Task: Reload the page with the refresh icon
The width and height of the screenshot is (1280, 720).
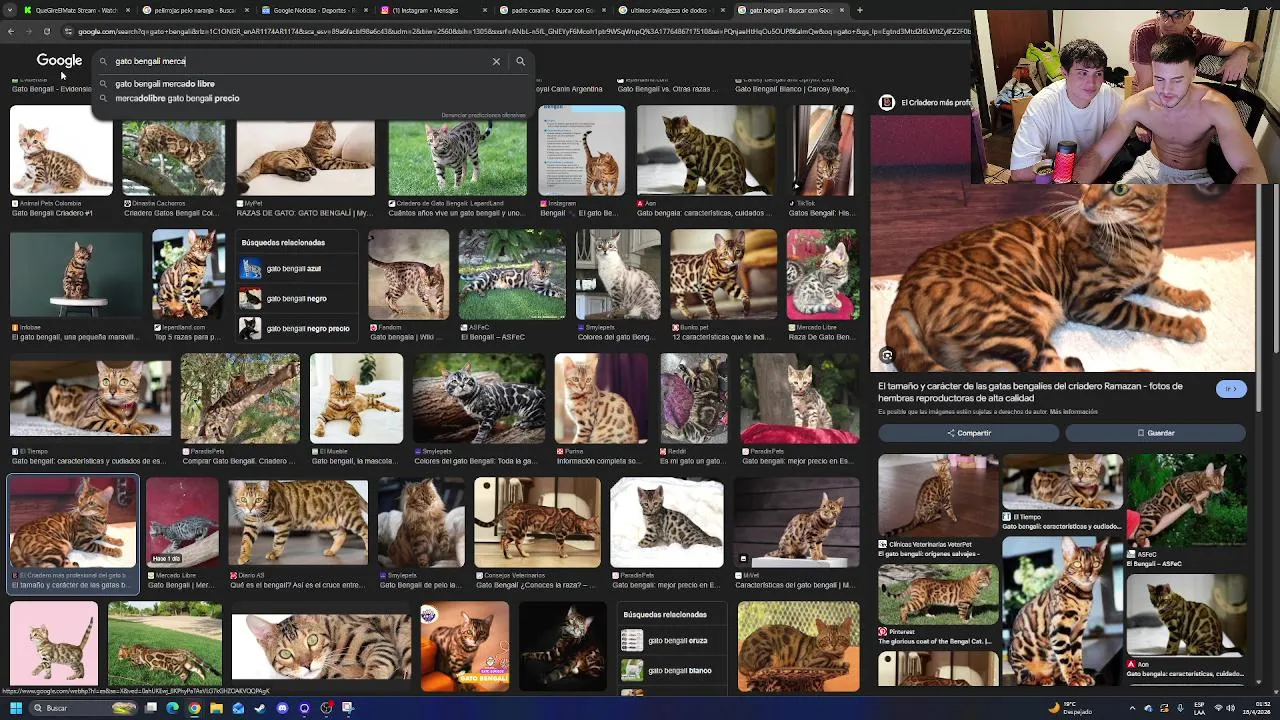Action: click(47, 31)
